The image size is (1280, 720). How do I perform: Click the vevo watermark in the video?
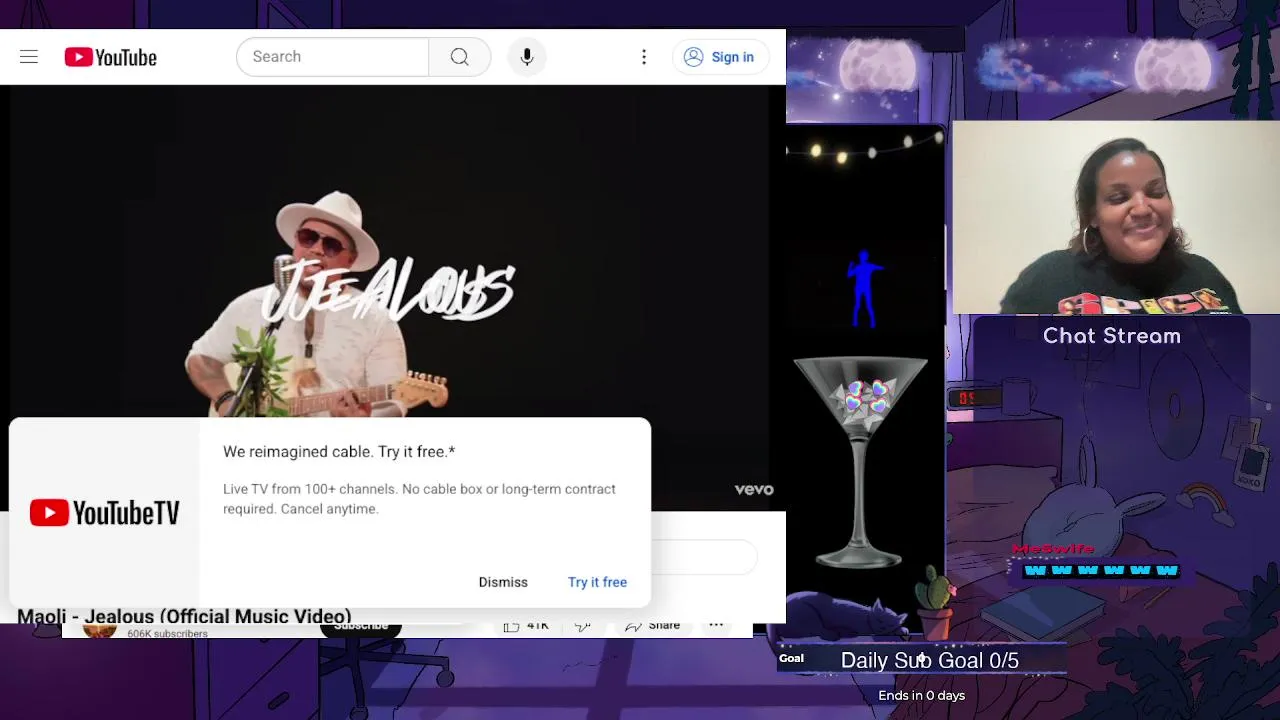(x=754, y=489)
